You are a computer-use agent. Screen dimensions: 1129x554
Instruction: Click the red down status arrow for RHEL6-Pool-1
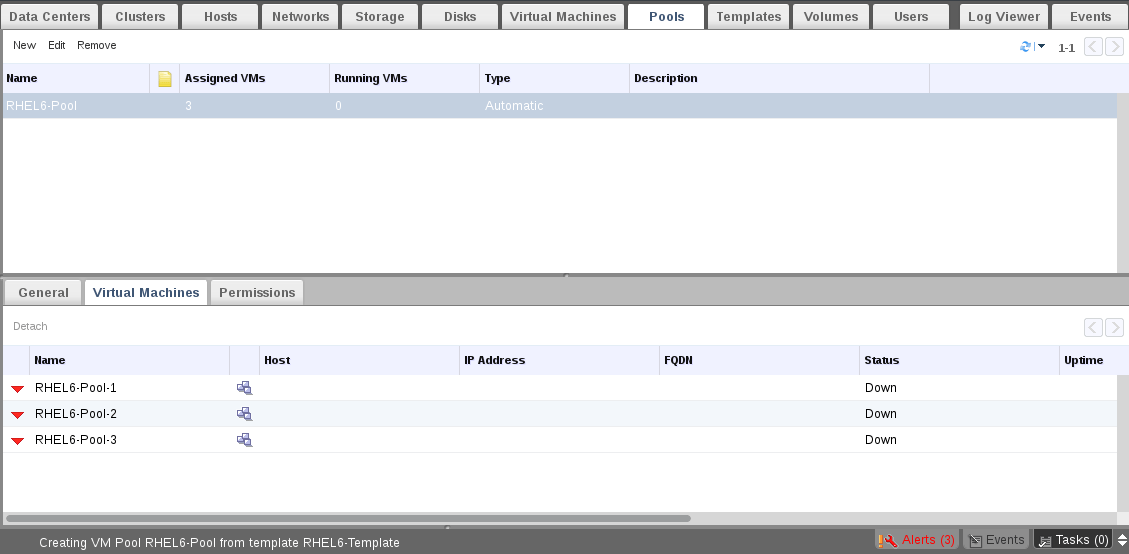pyautogui.click(x=17, y=389)
